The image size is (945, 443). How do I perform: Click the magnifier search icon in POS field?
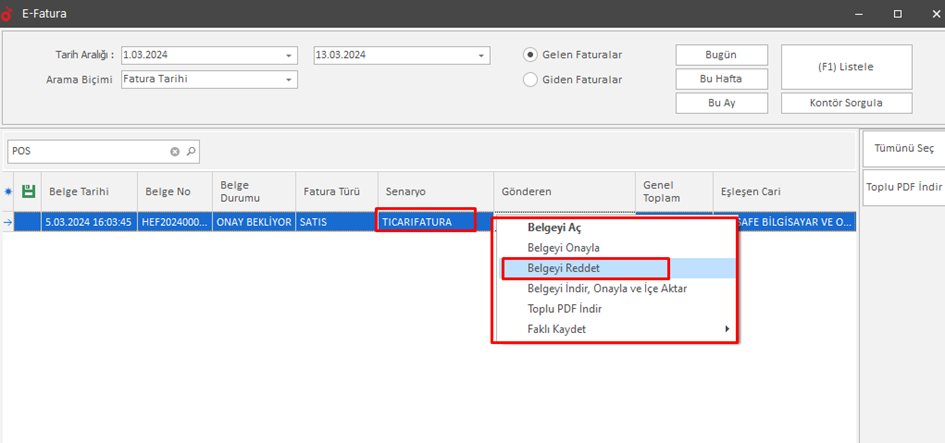[190, 152]
